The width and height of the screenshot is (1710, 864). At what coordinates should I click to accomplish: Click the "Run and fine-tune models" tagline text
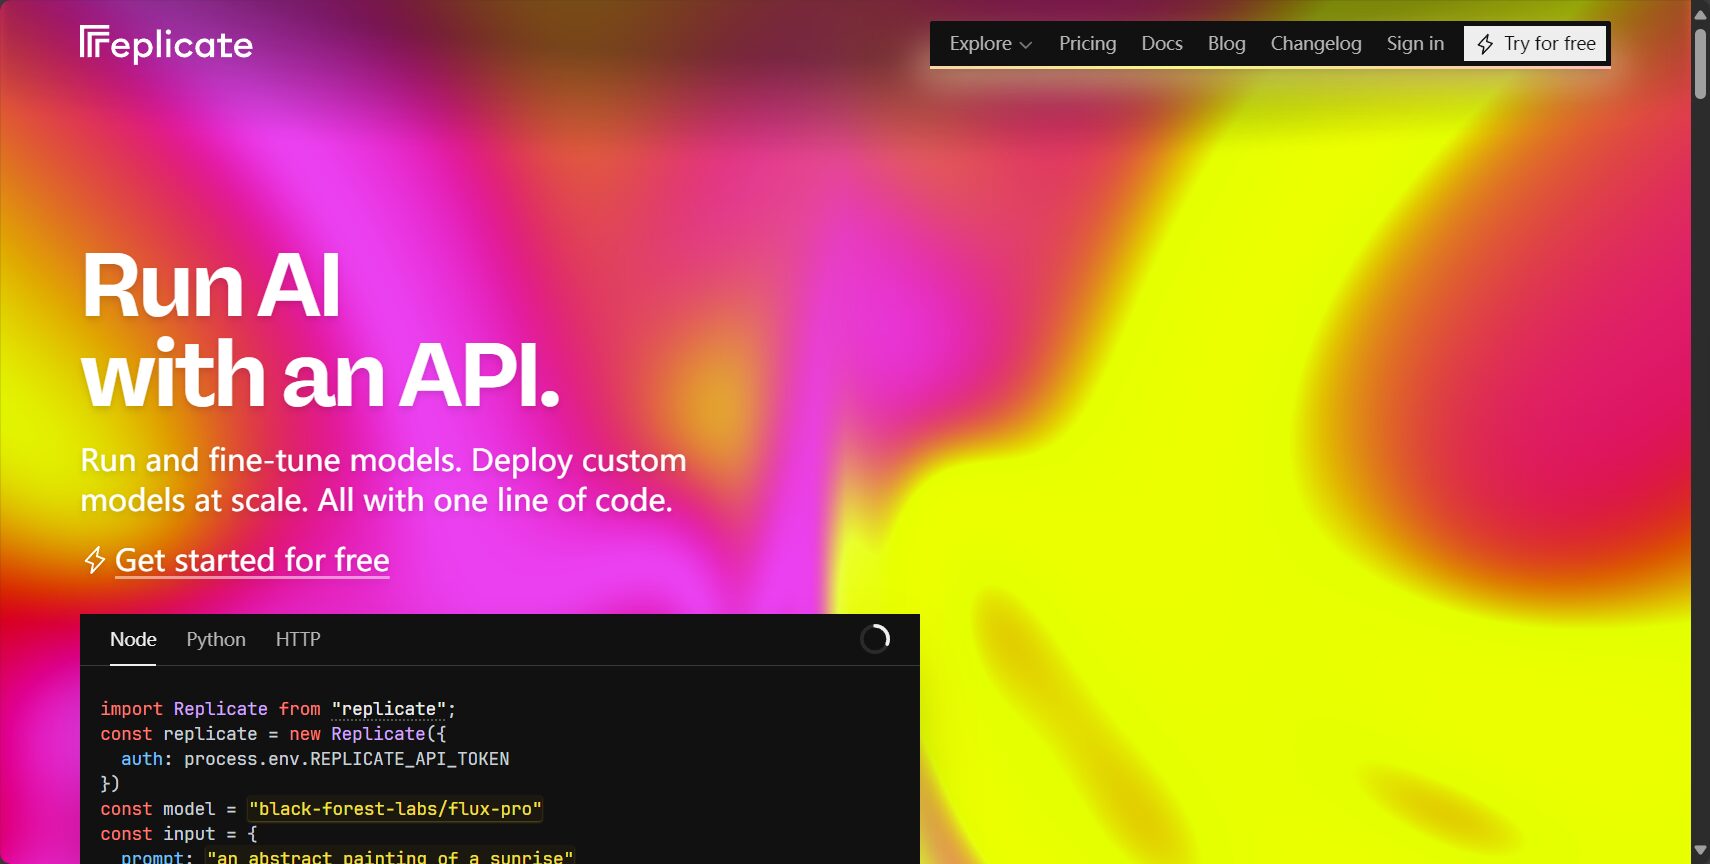point(383,480)
